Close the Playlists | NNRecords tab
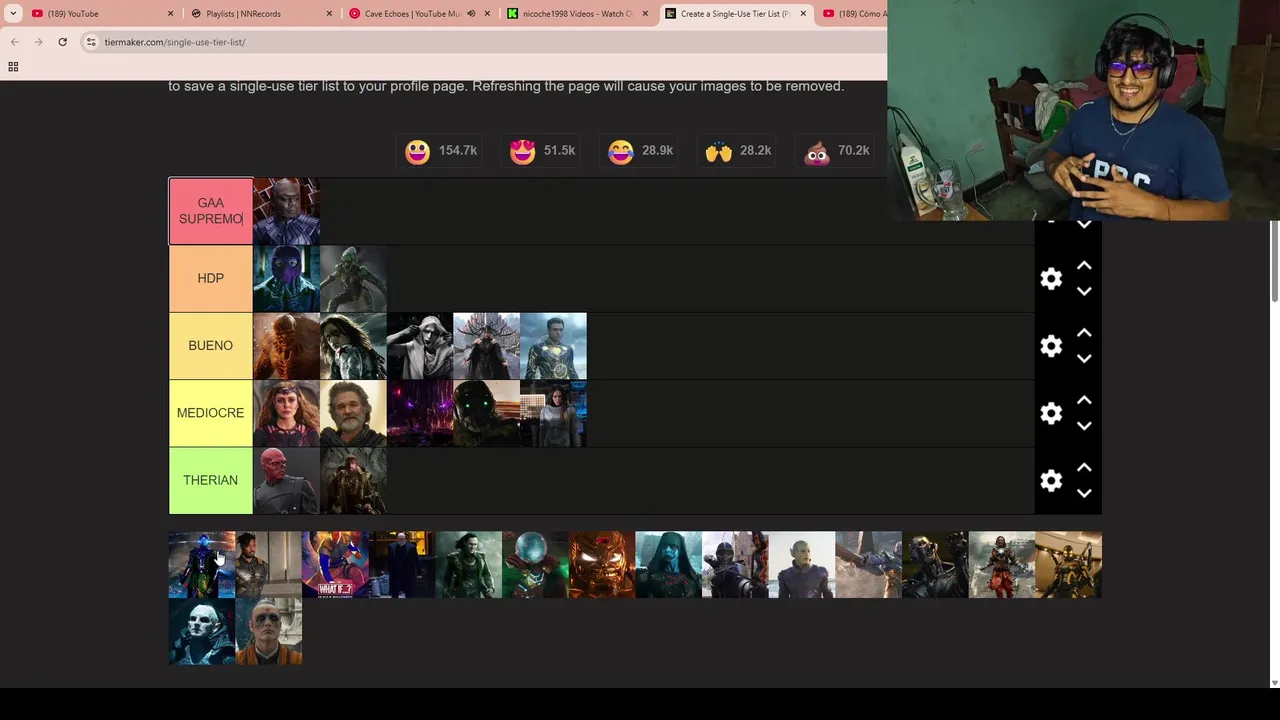The height and width of the screenshot is (720, 1280). [330, 14]
